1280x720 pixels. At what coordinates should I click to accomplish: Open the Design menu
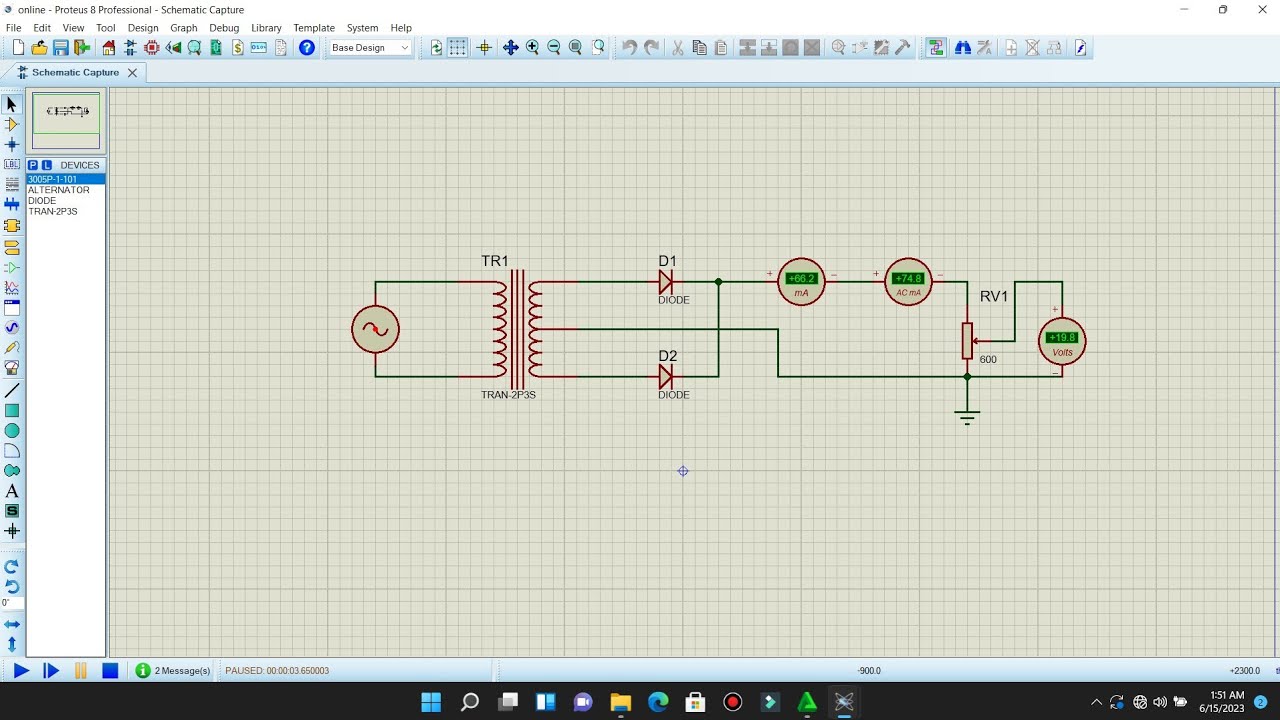click(143, 28)
